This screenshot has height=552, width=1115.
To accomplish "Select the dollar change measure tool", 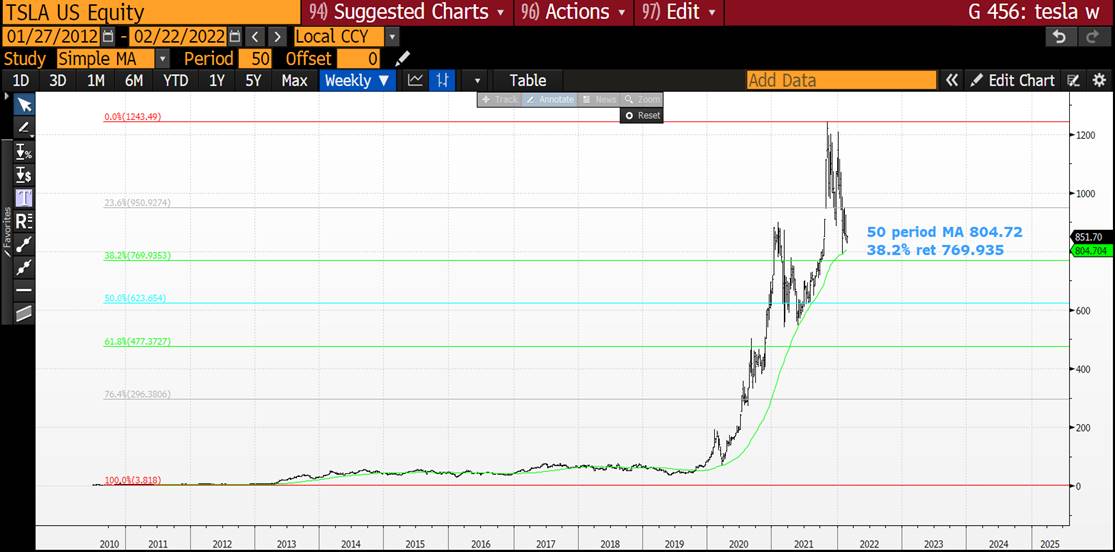I will [x=24, y=174].
